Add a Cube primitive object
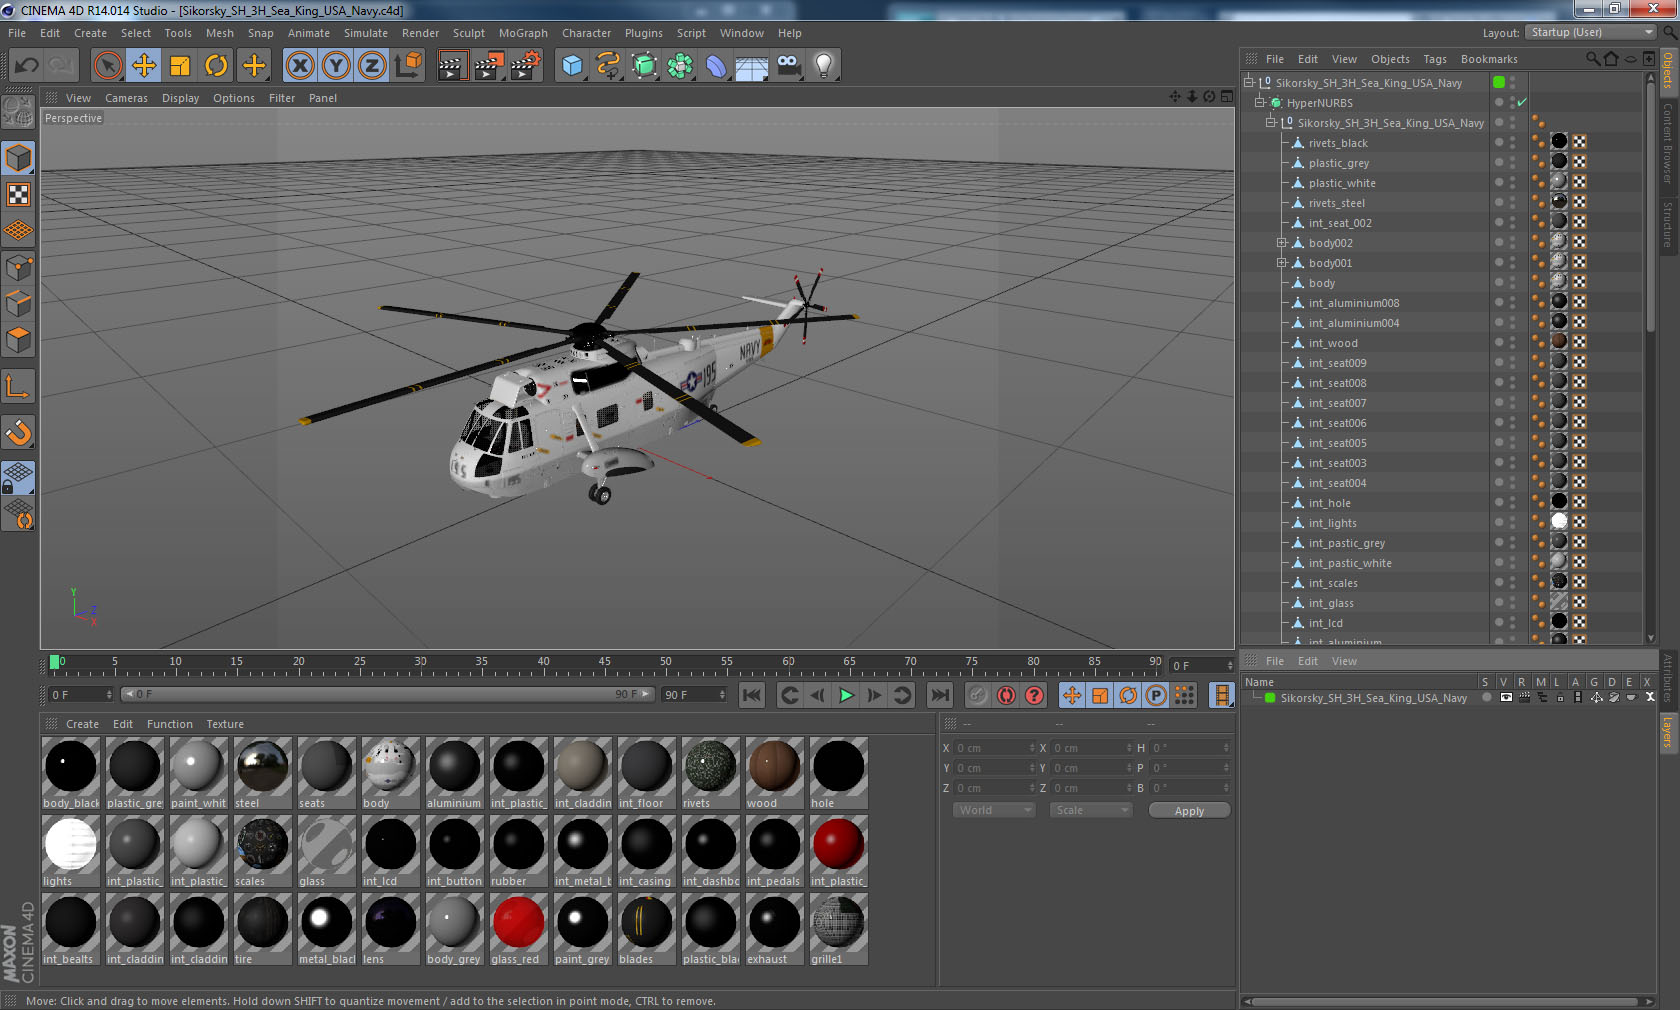The image size is (1680, 1010). 572,66
